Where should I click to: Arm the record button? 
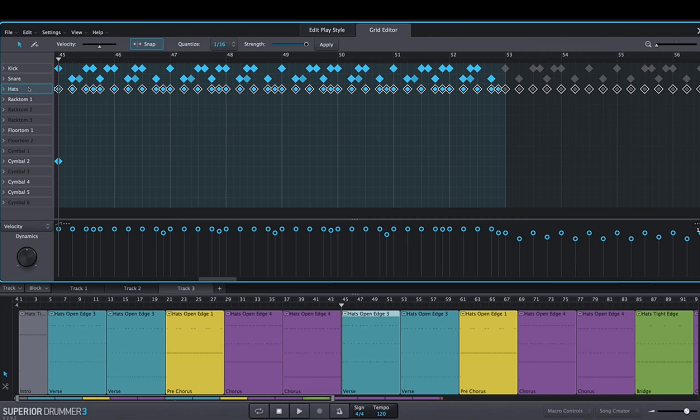(319, 411)
